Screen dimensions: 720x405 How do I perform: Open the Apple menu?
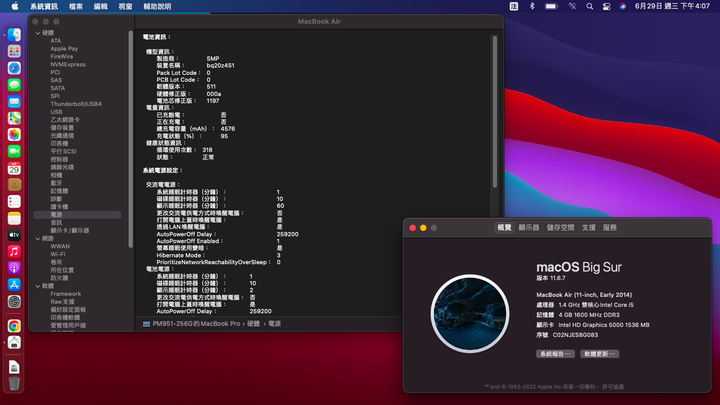pyautogui.click(x=15, y=6)
